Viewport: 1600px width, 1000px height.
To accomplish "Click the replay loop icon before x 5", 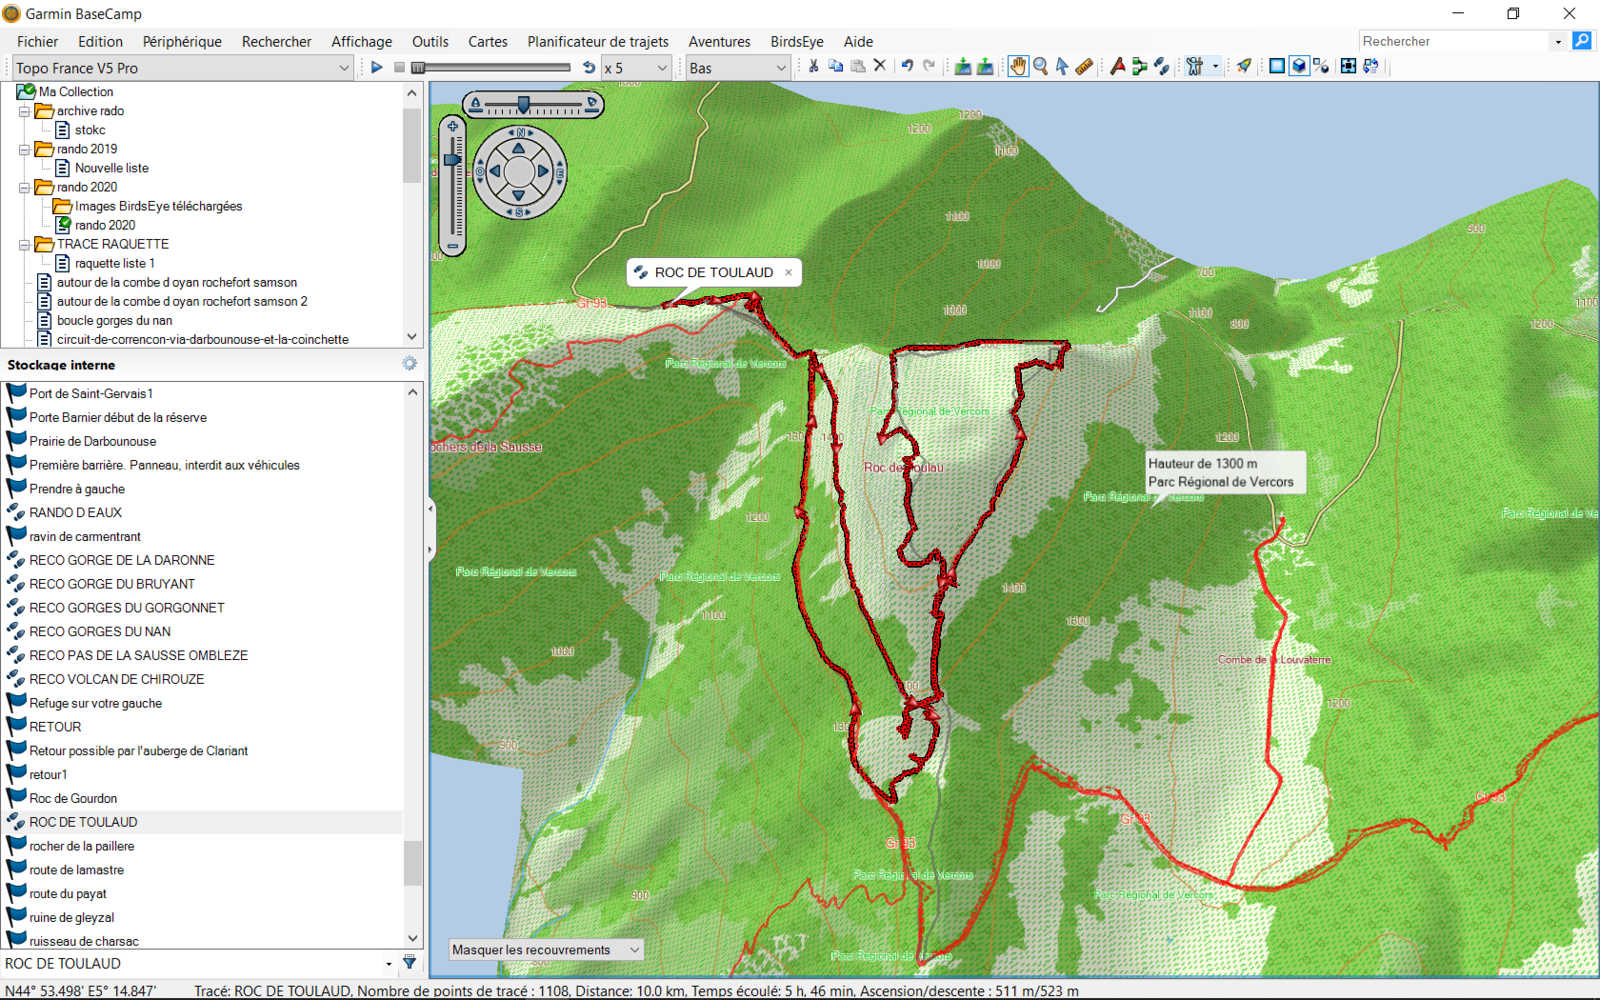I will (589, 68).
